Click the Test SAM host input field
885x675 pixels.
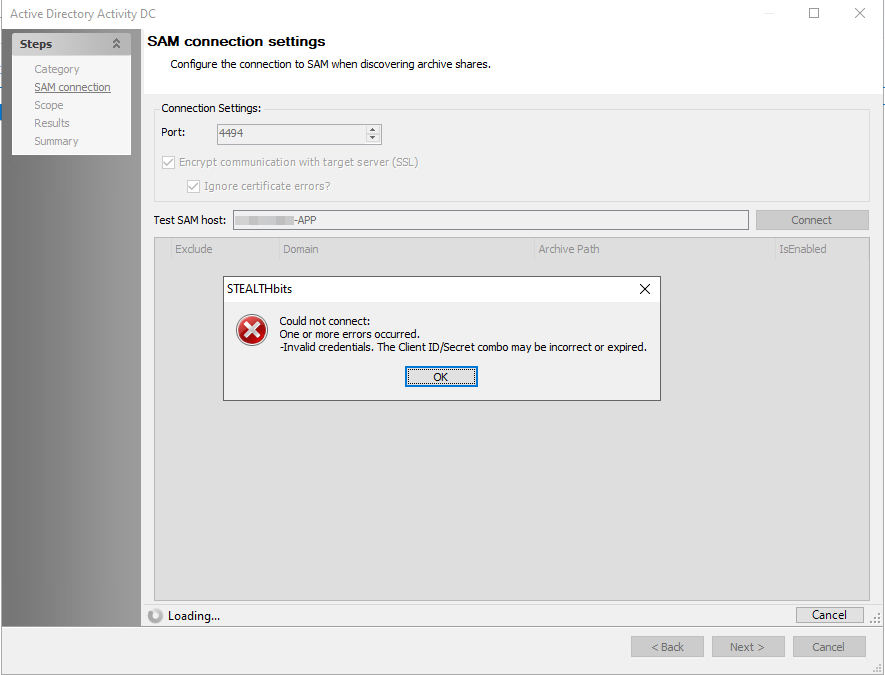(x=490, y=220)
